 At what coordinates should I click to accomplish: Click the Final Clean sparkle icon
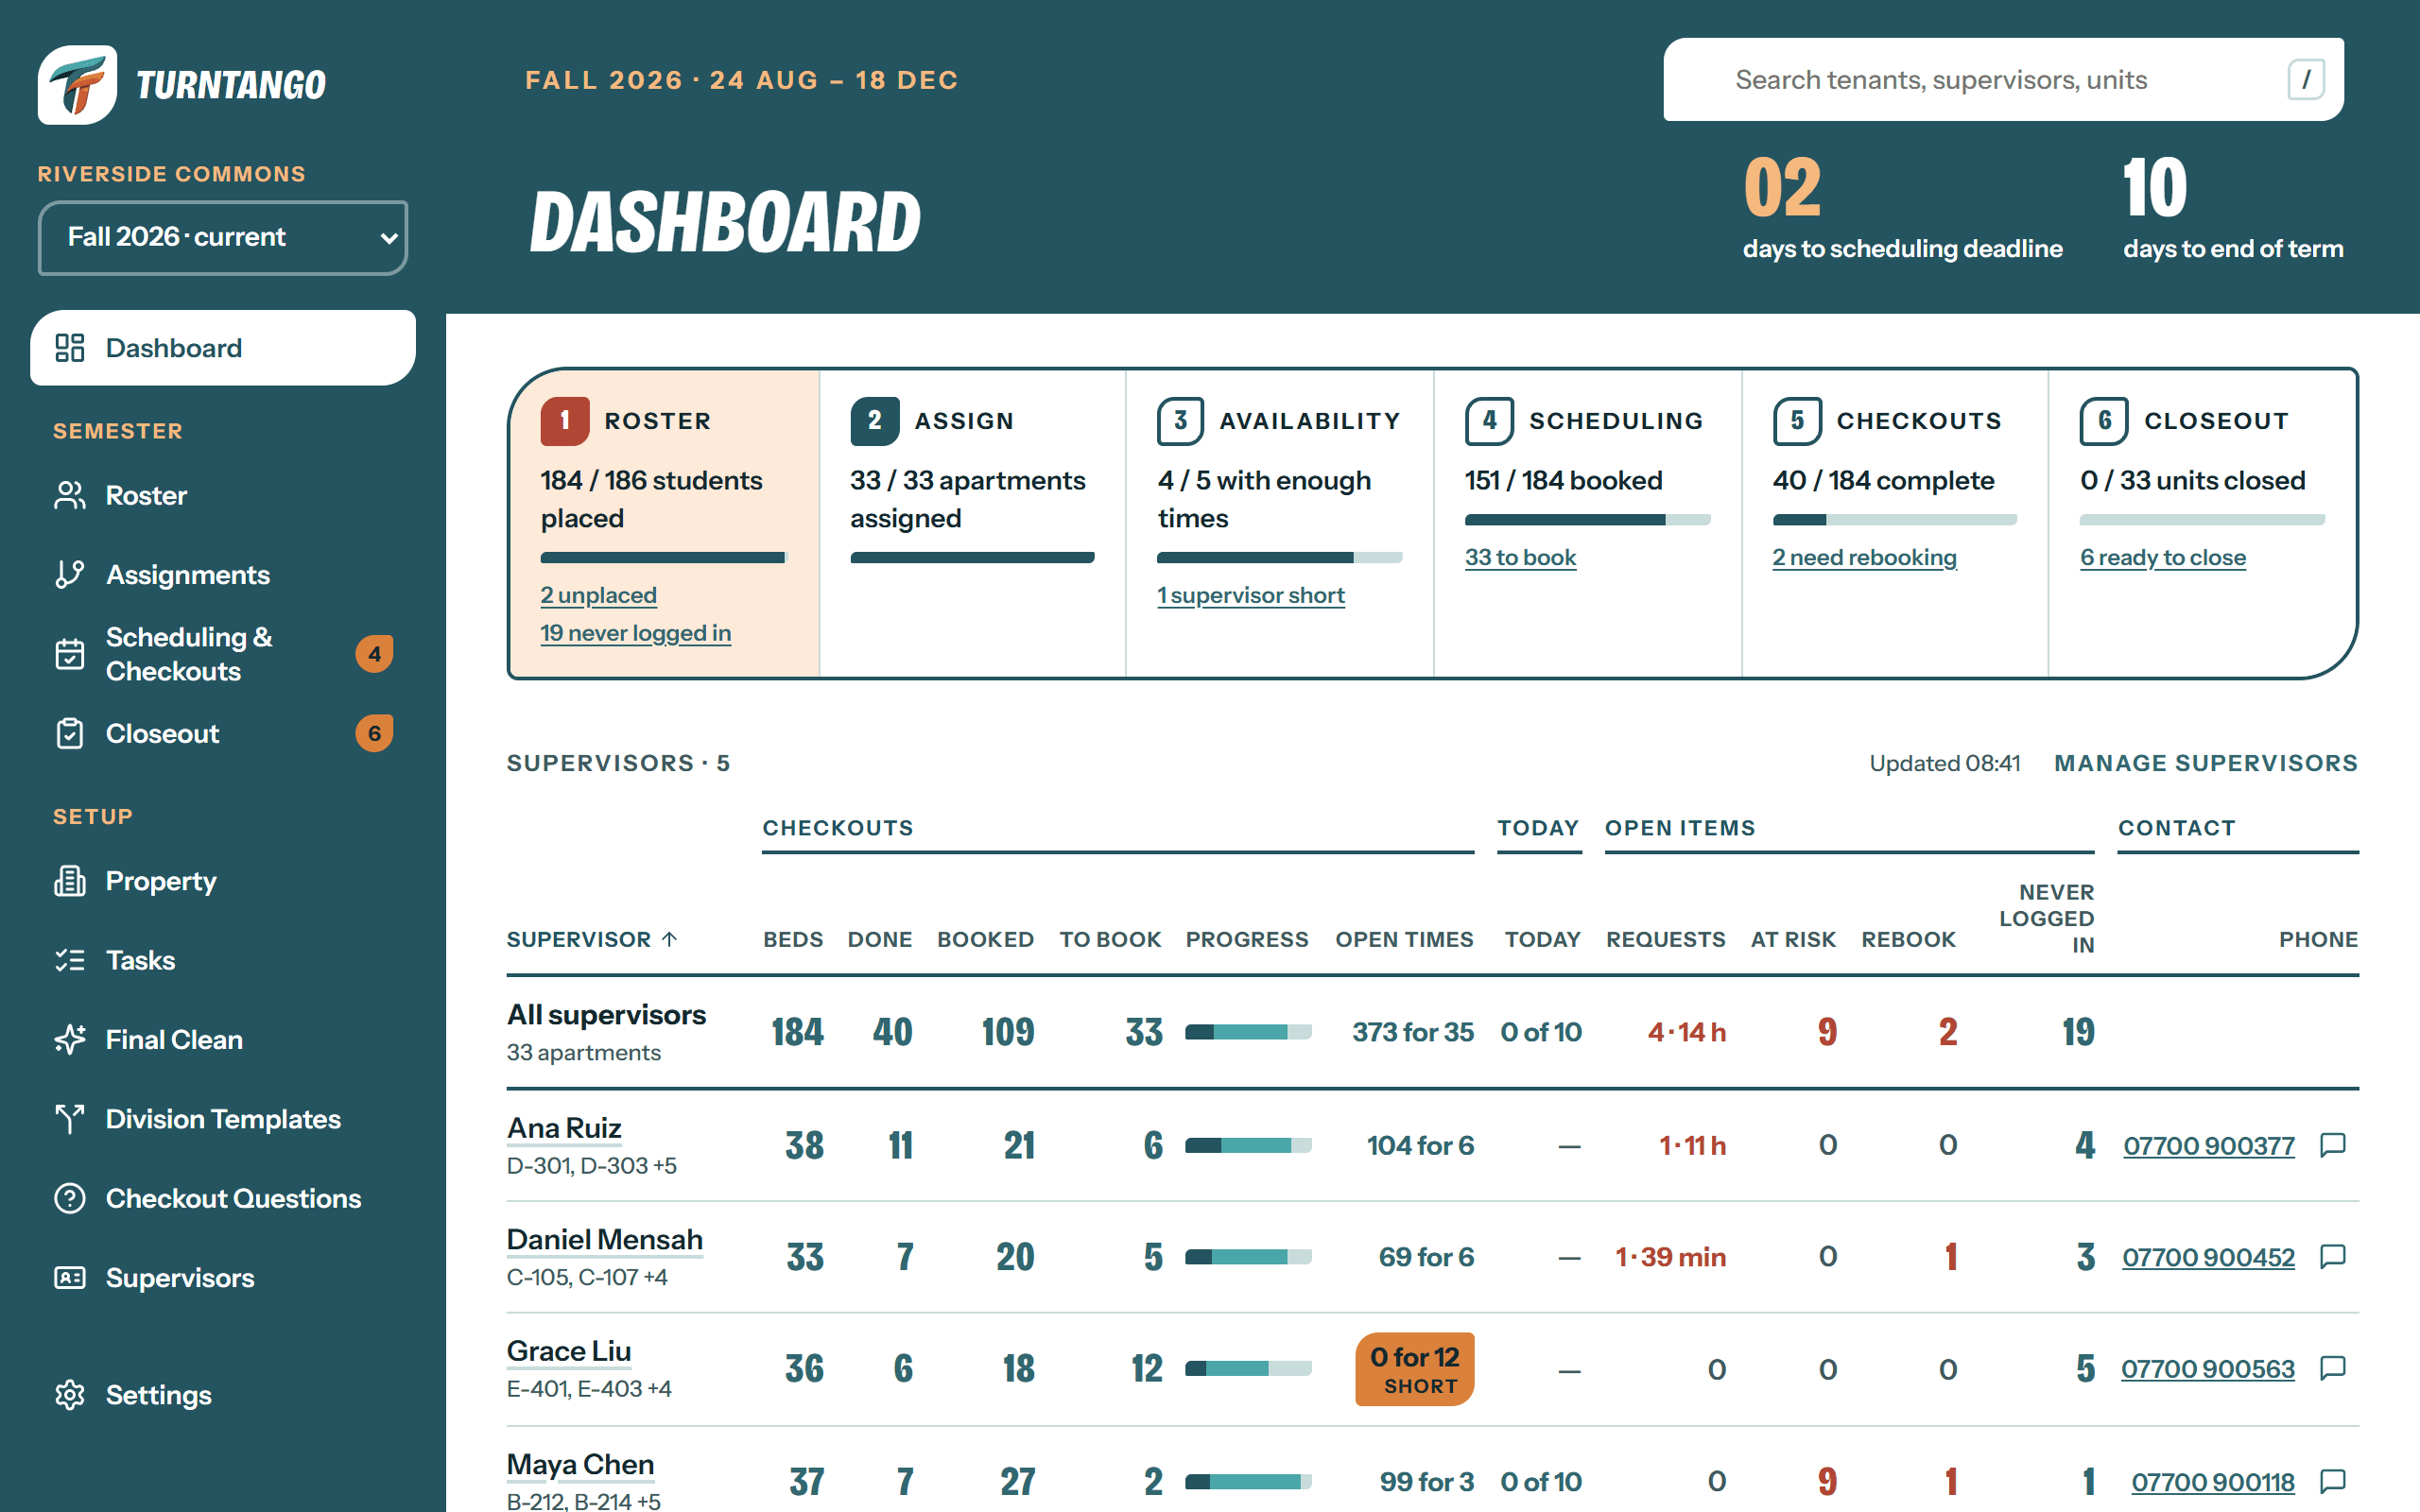click(70, 1040)
